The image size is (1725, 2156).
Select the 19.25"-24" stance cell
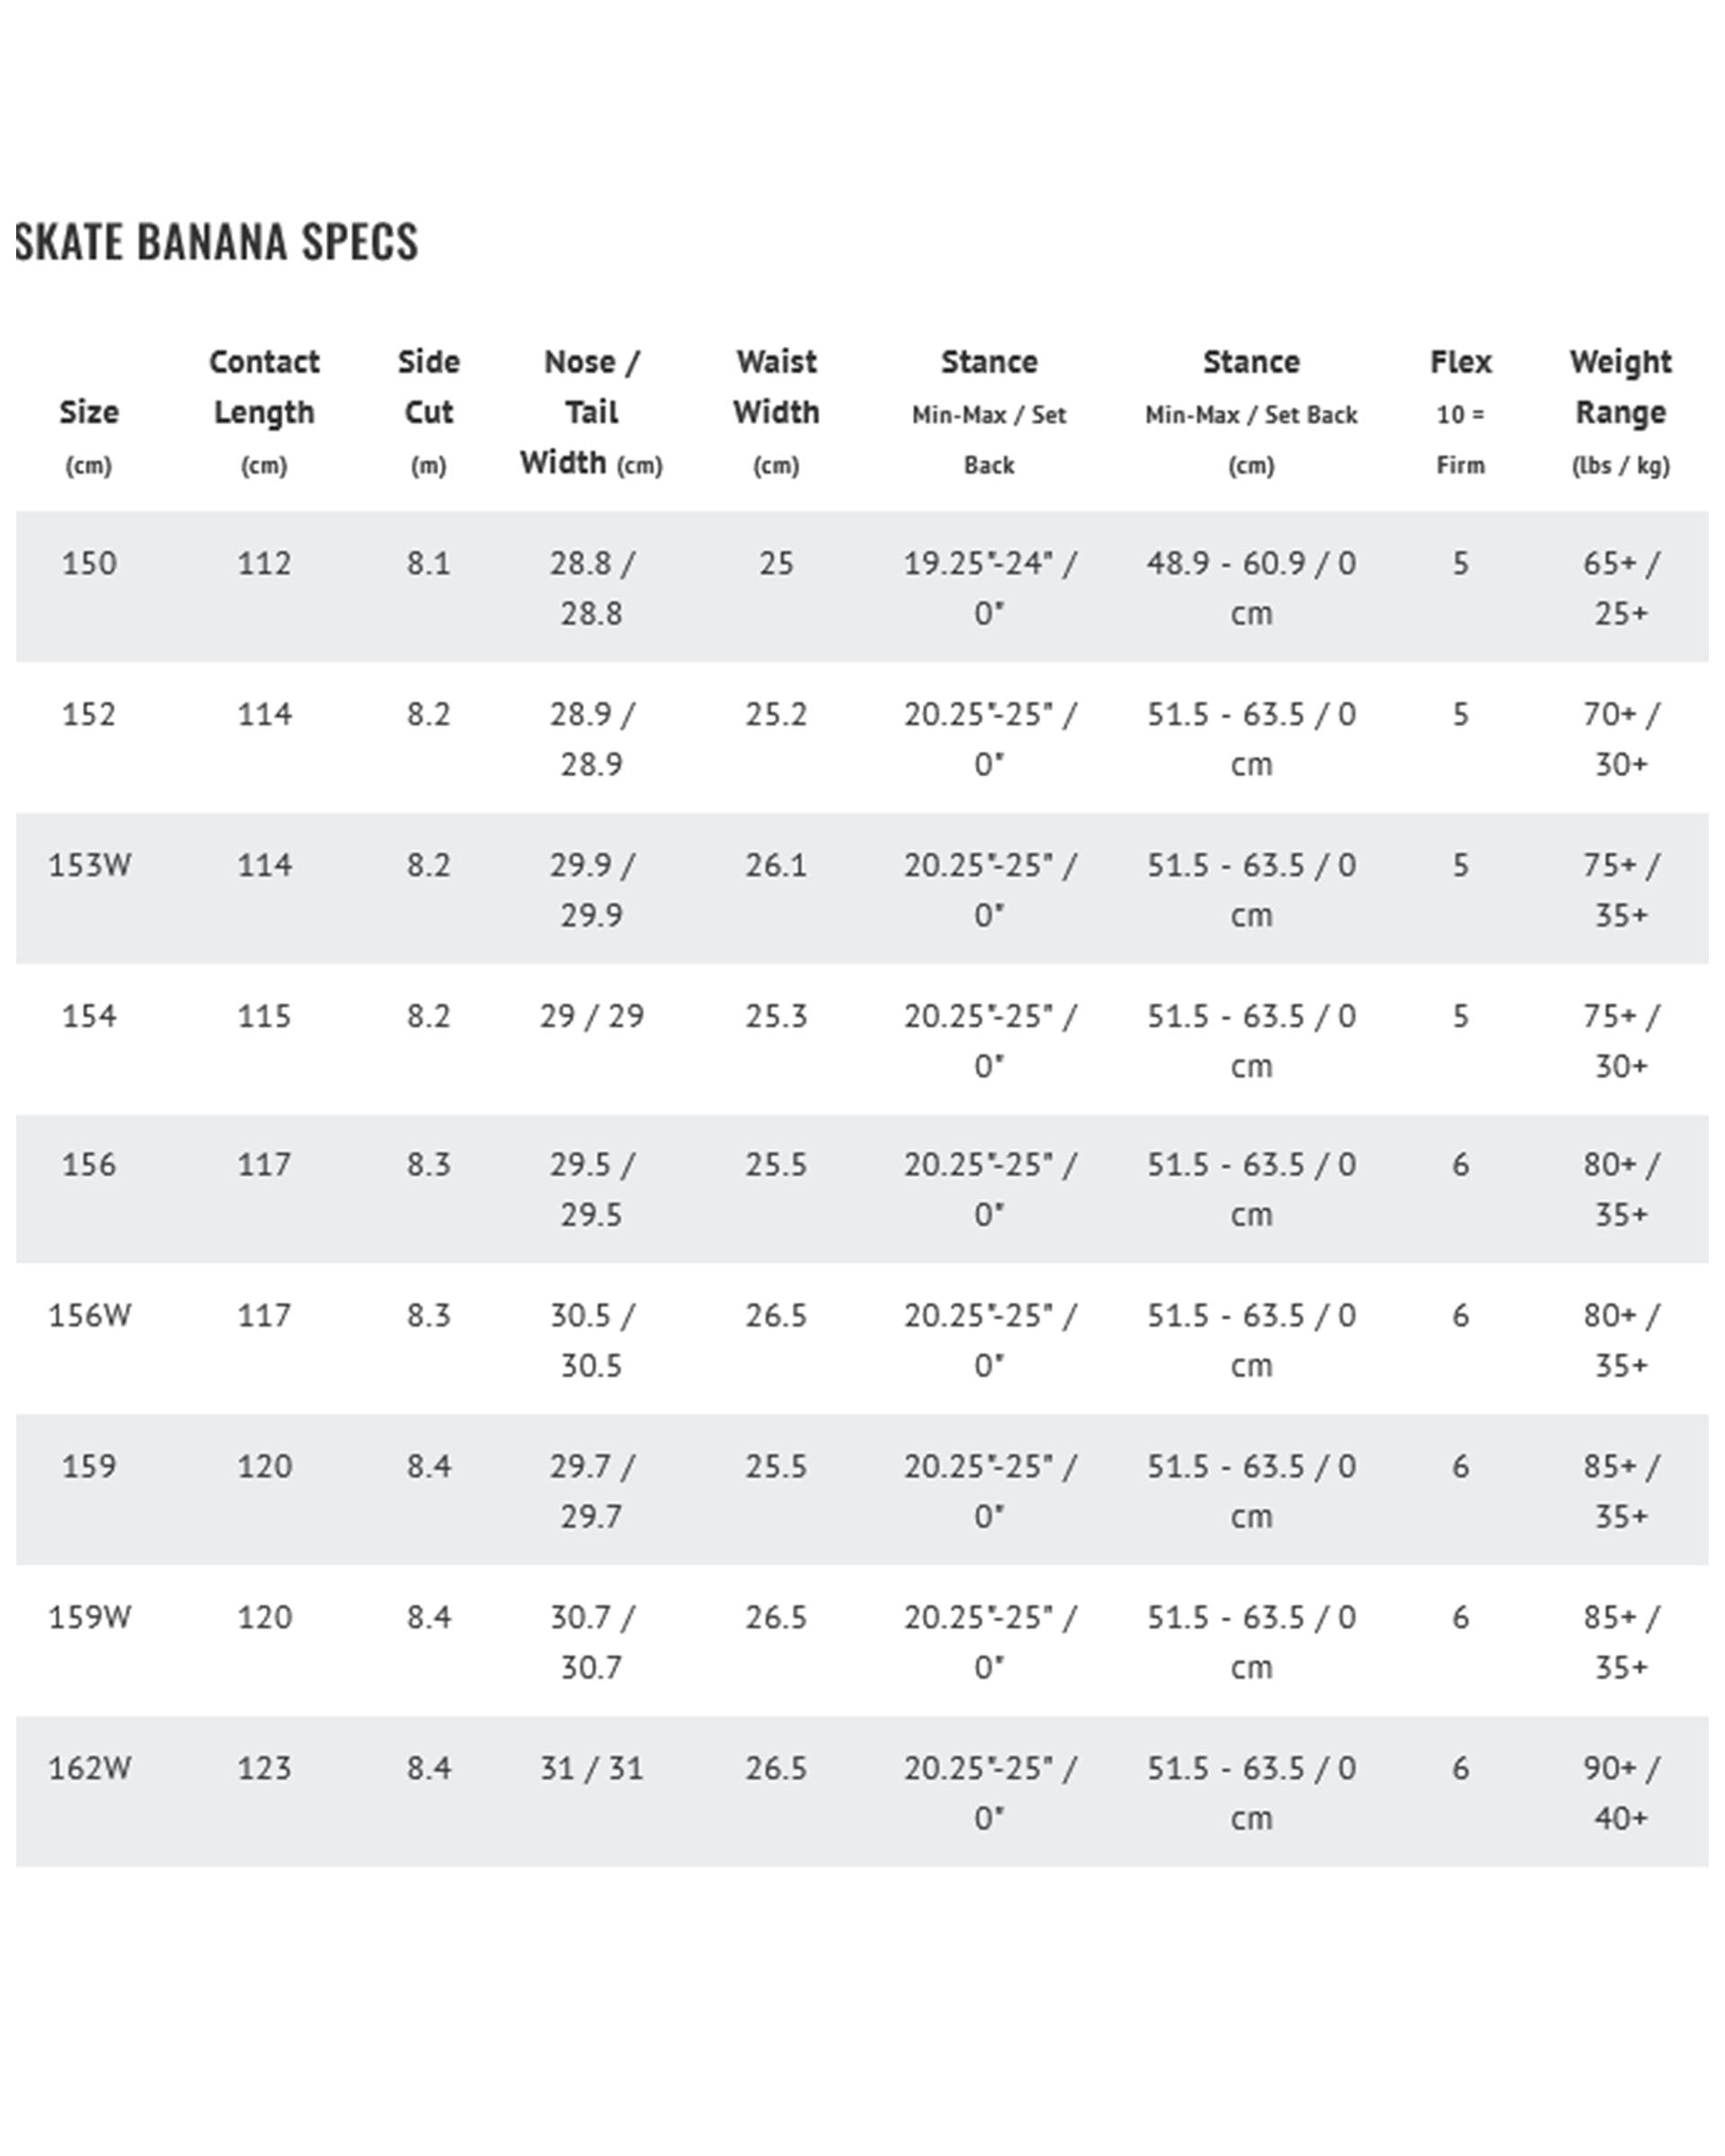(x=989, y=587)
